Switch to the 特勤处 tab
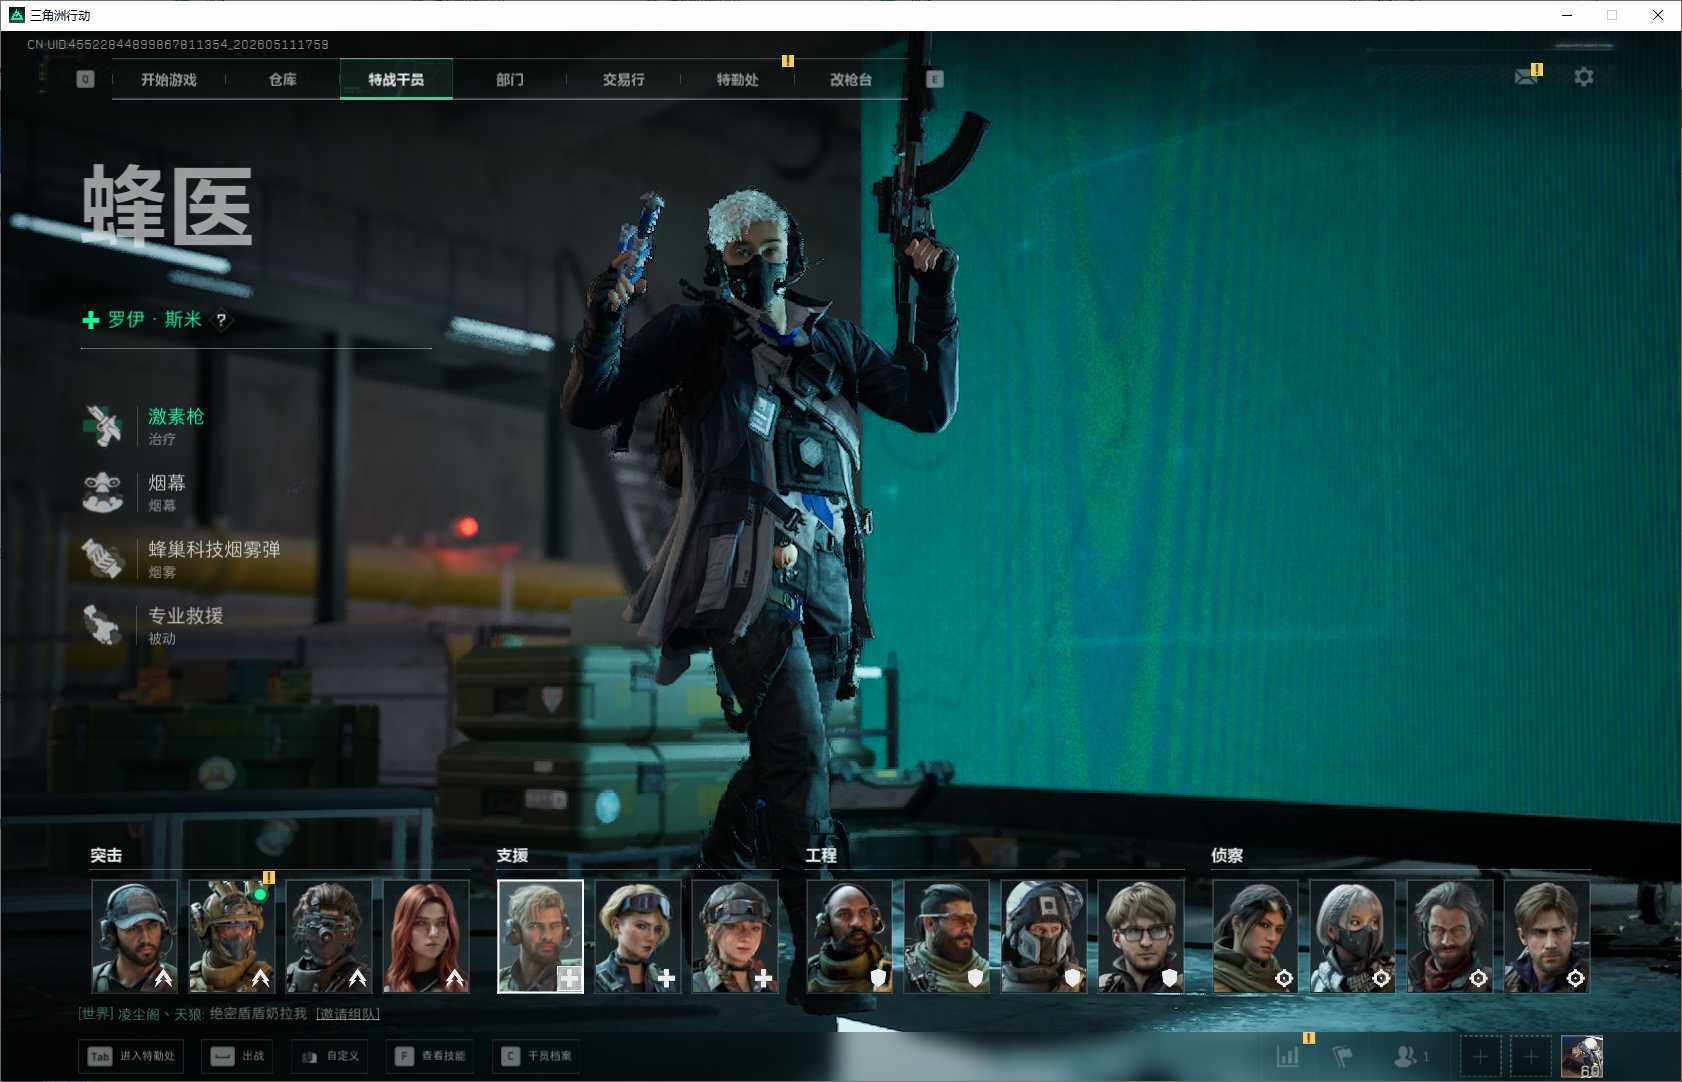 click(737, 79)
